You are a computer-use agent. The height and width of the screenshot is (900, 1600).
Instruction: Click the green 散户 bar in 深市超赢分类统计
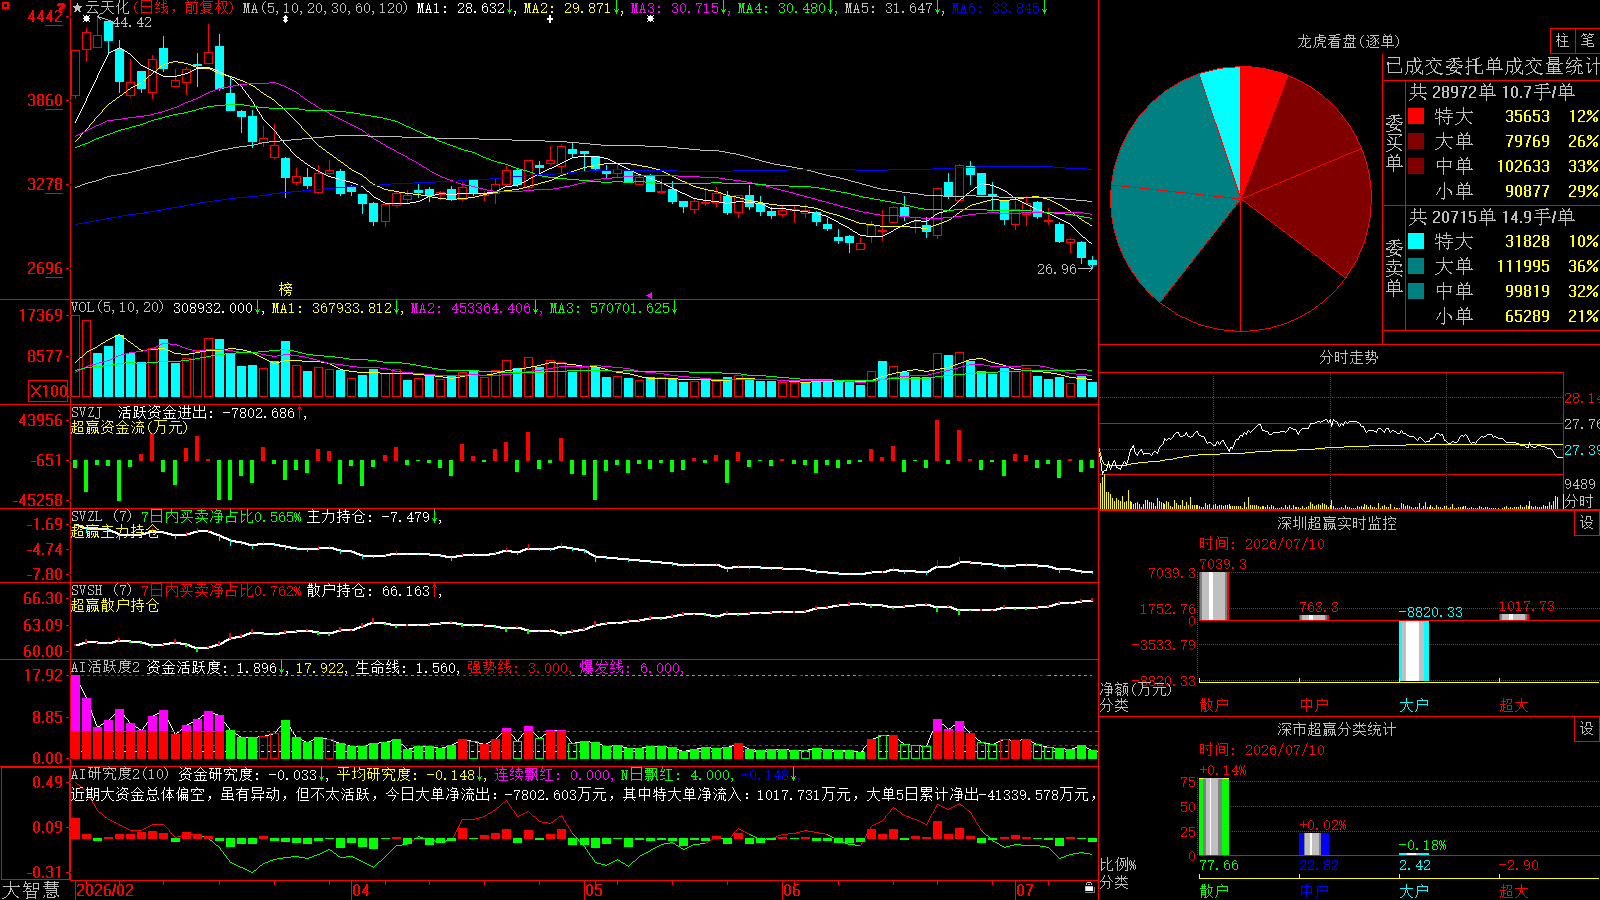(1213, 817)
